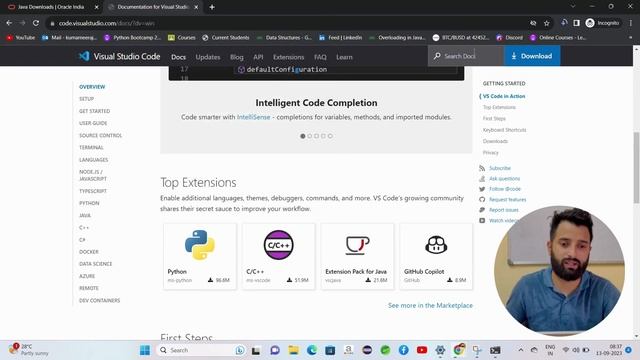640x360 pixels.
Task: Open Microsoft Edge from the taskbar
Action: click(x=312, y=350)
